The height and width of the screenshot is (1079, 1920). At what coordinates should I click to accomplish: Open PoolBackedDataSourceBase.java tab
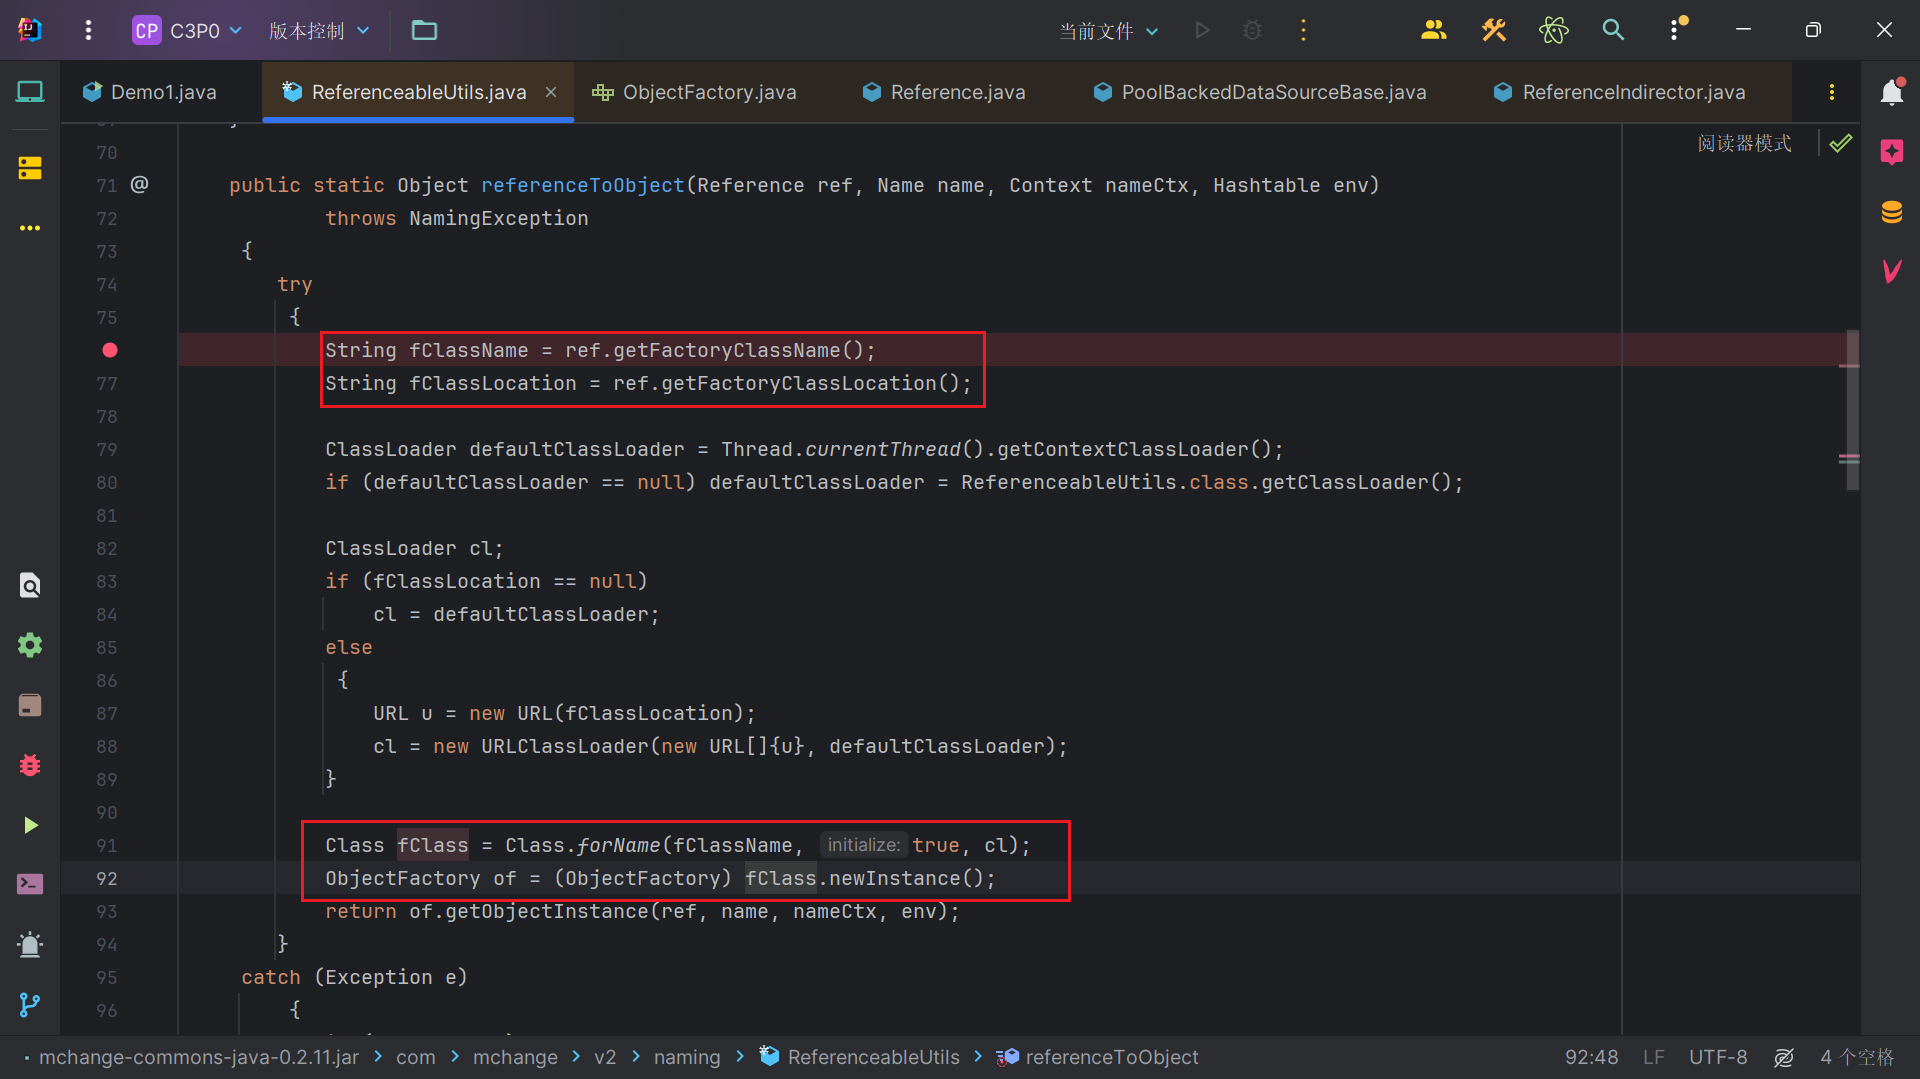pos(1260,92)
